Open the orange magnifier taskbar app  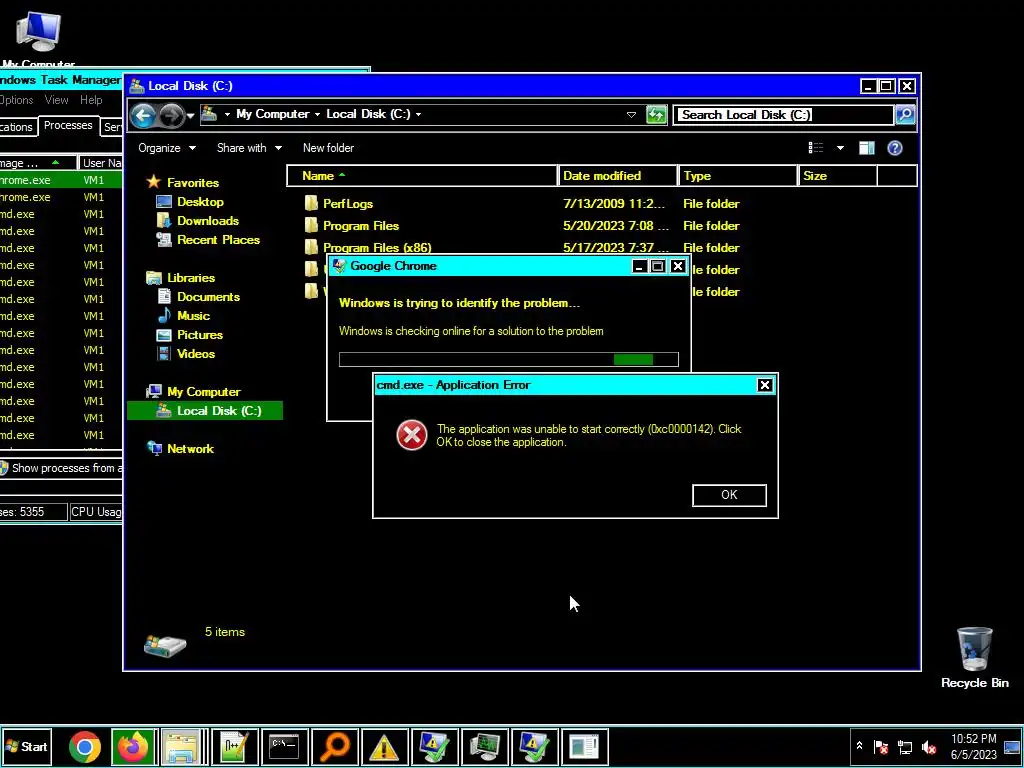[335, 747]
